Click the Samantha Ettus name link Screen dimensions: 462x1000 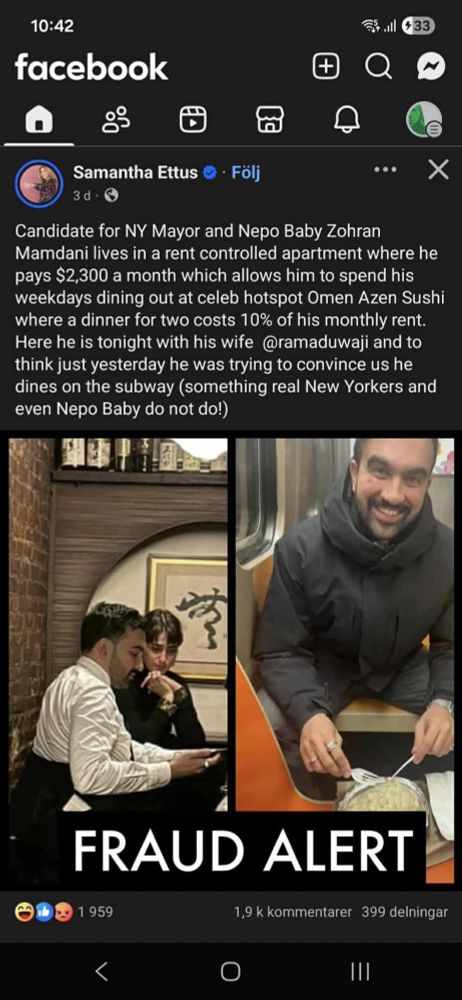point(135,172)
